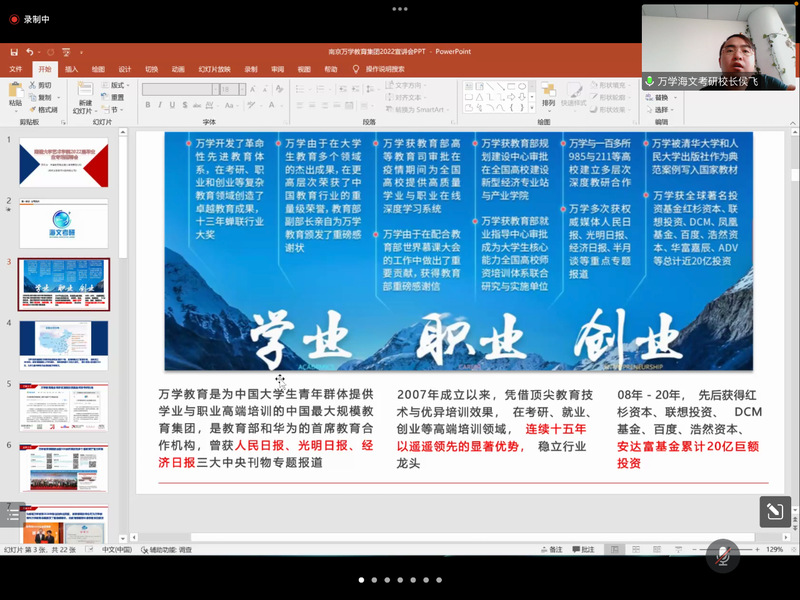Switch to the 动画 ribbon tab
800x600 pixels.
[178, 69]
